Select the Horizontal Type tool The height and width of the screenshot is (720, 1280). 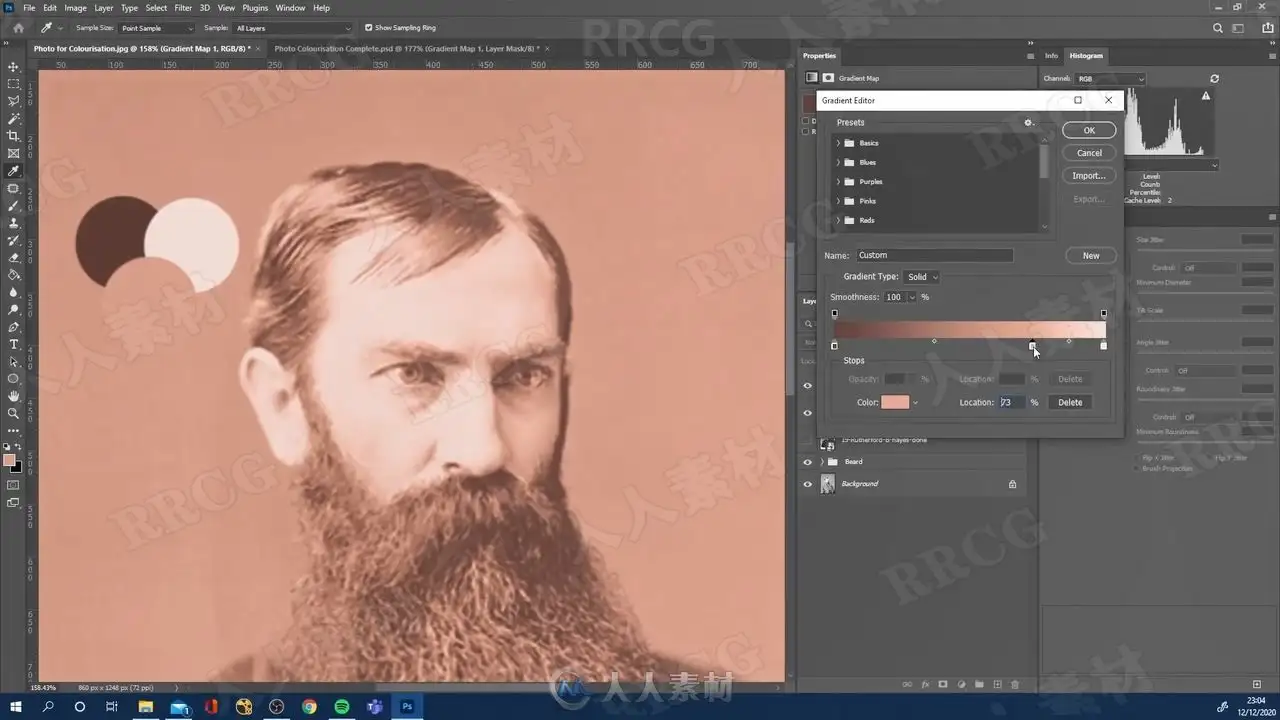[14, 345]
